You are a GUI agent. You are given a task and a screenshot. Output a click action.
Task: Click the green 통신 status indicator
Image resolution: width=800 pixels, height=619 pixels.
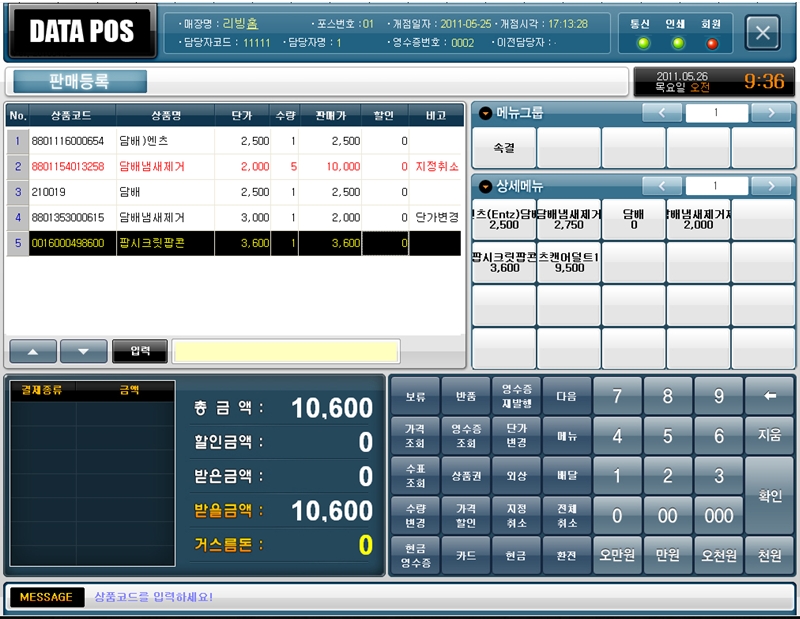click(x=643, y=43)
